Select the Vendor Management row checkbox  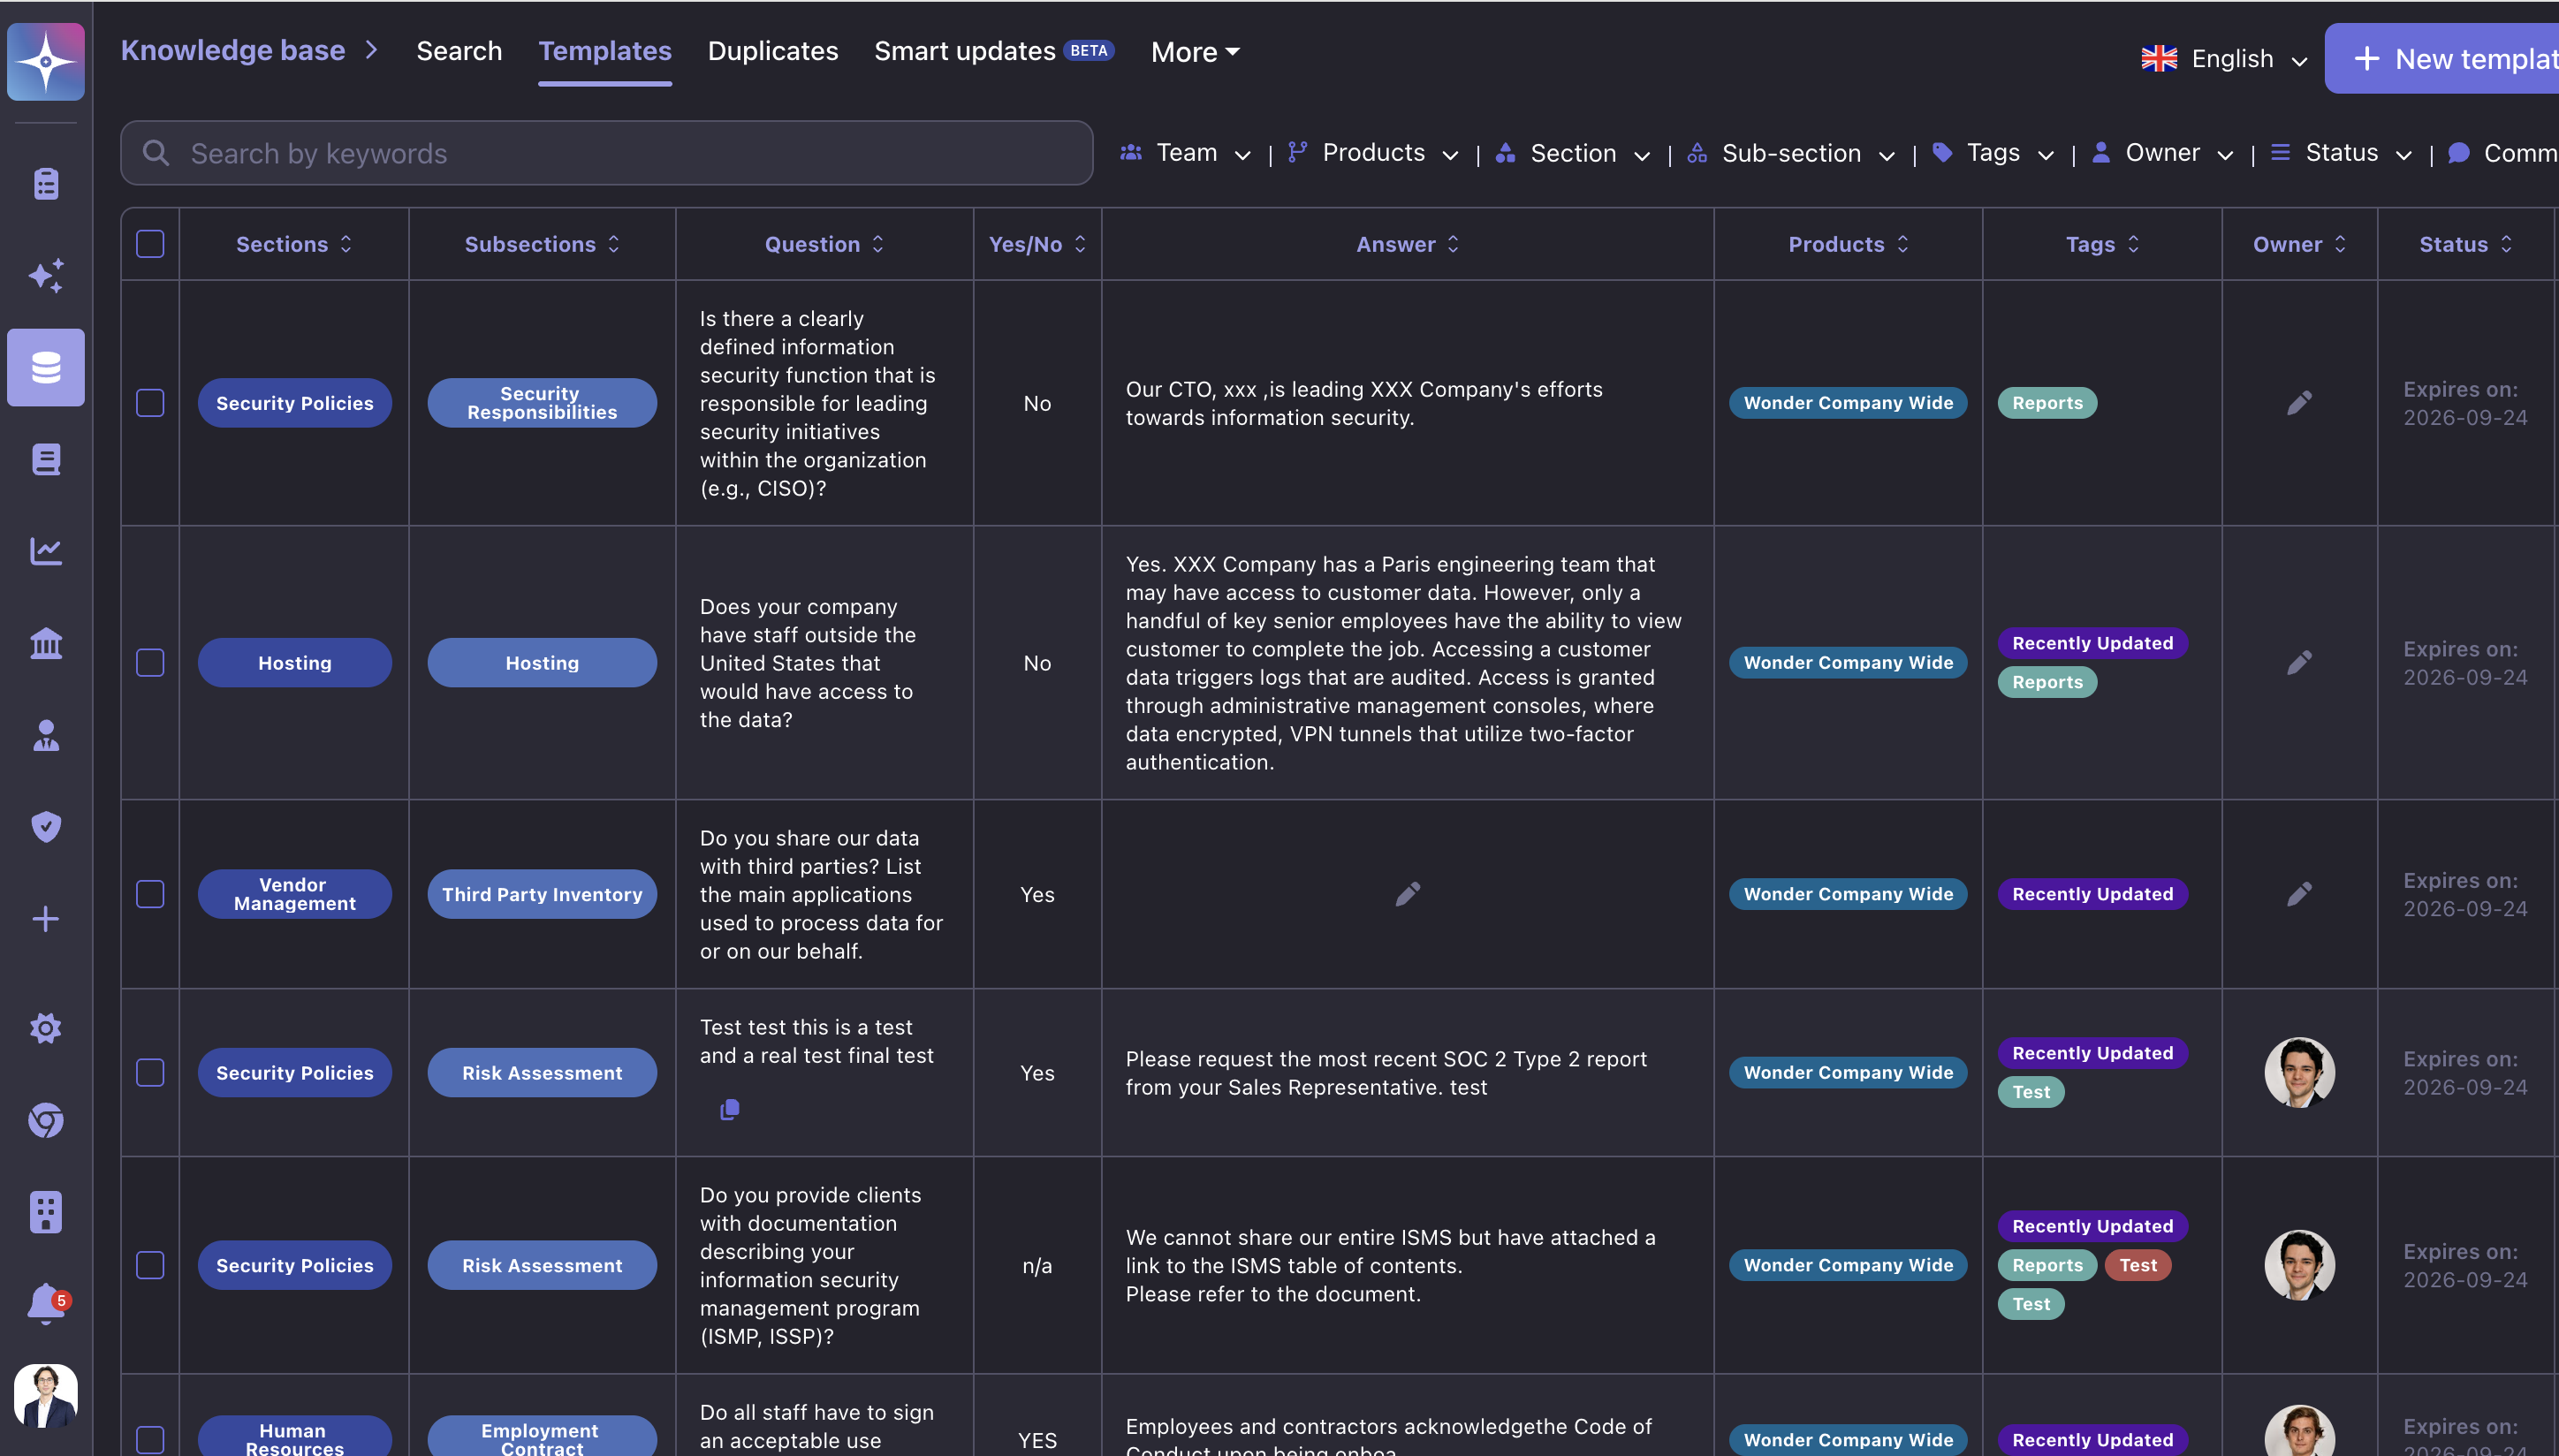[150, 894]
